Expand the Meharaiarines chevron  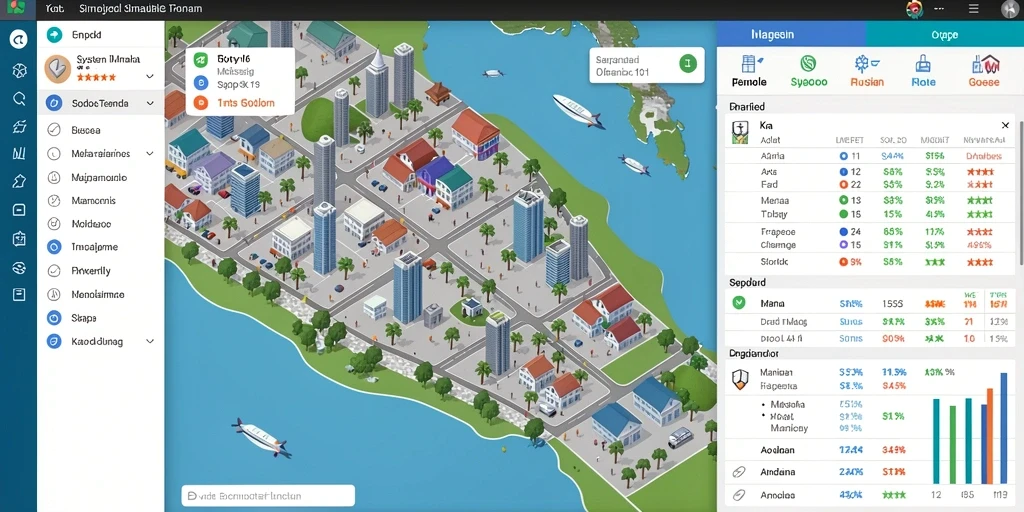point(150,153)
